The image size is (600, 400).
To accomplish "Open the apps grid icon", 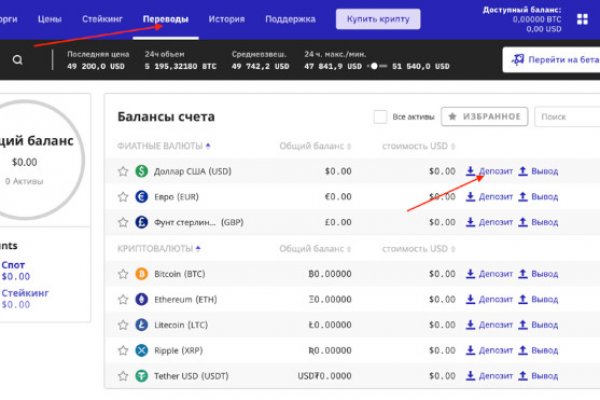I will click(583, 19).
